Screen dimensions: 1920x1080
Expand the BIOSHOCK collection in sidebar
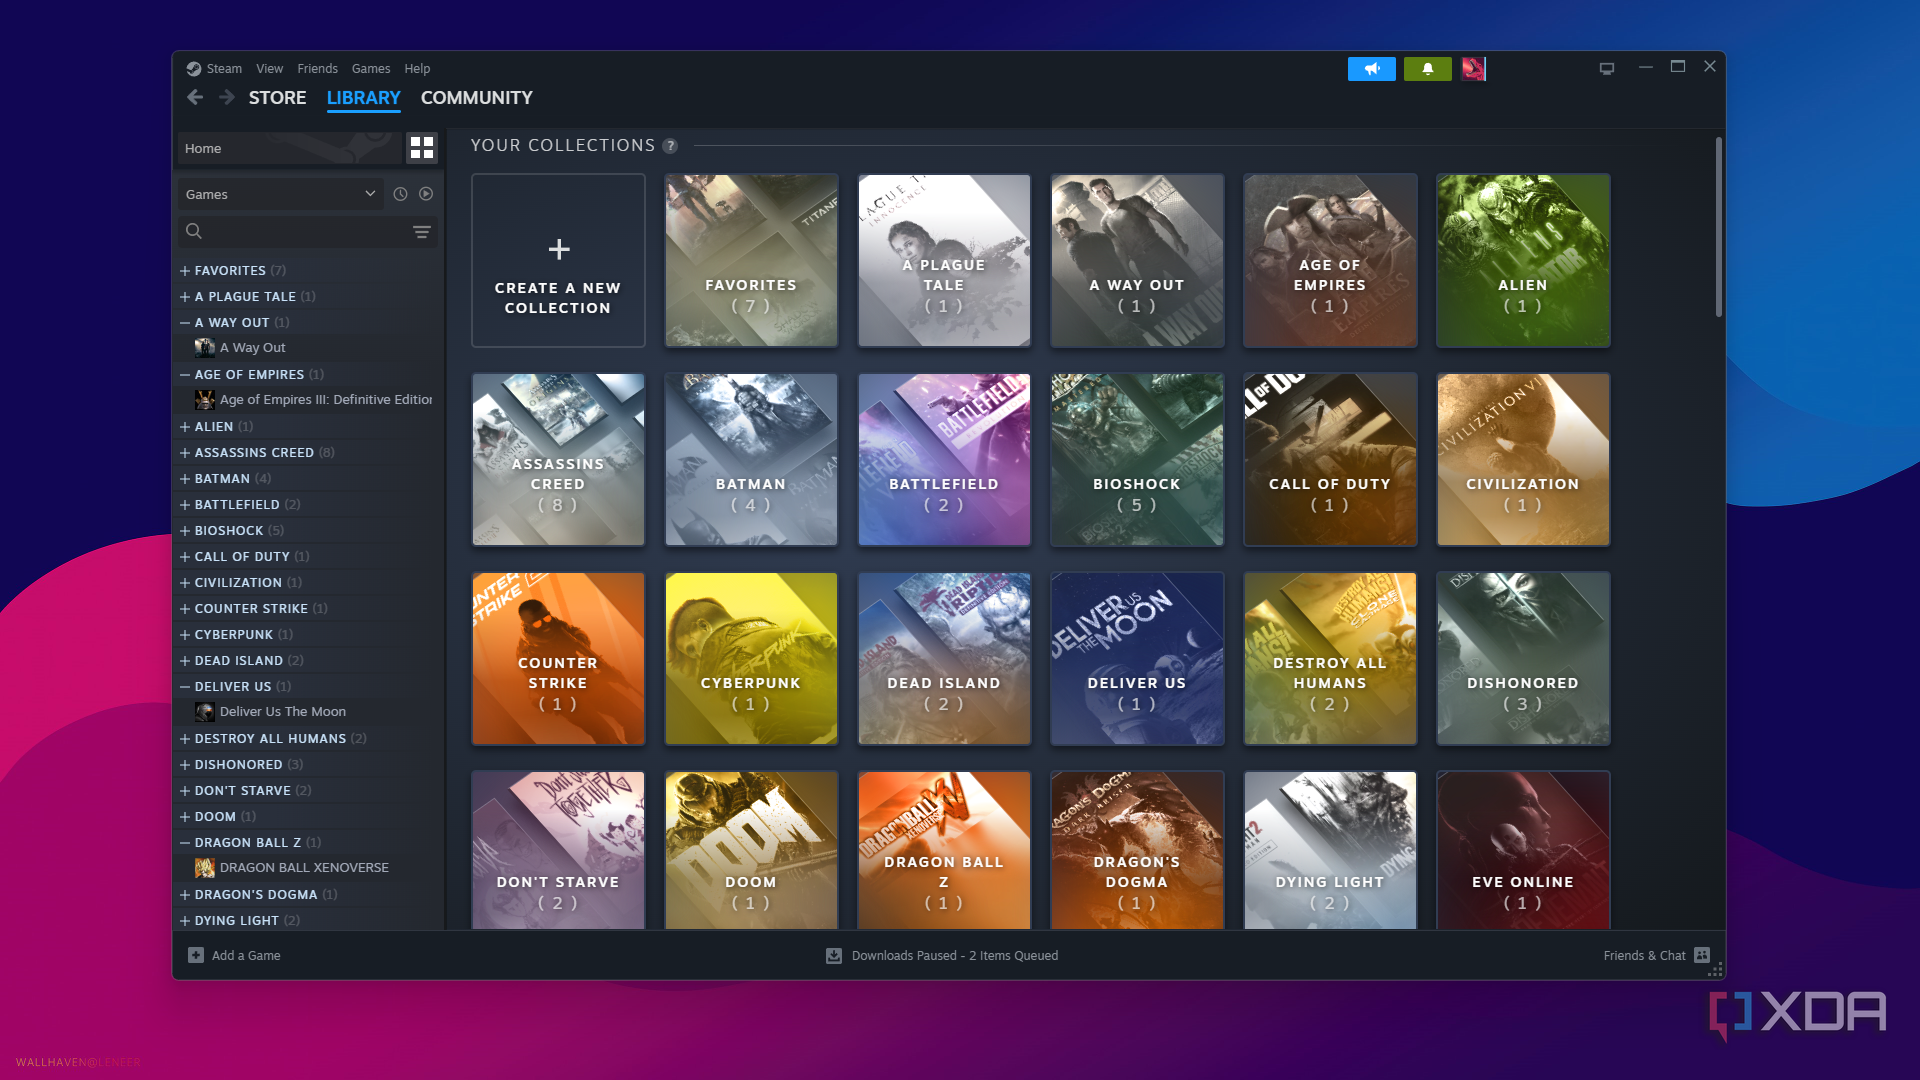[x=185, y=531]
